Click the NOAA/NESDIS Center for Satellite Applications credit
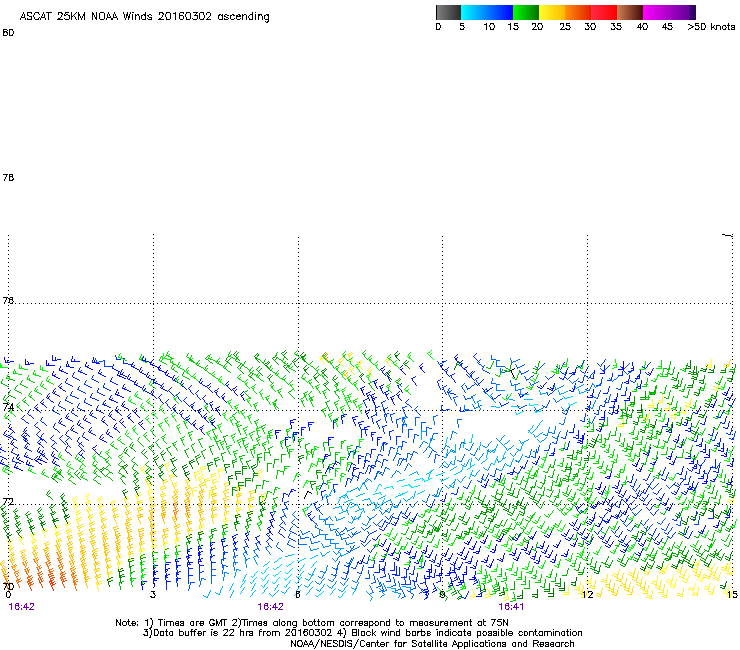The width and height of the screenshot is (740, 650). click(432, 644)
